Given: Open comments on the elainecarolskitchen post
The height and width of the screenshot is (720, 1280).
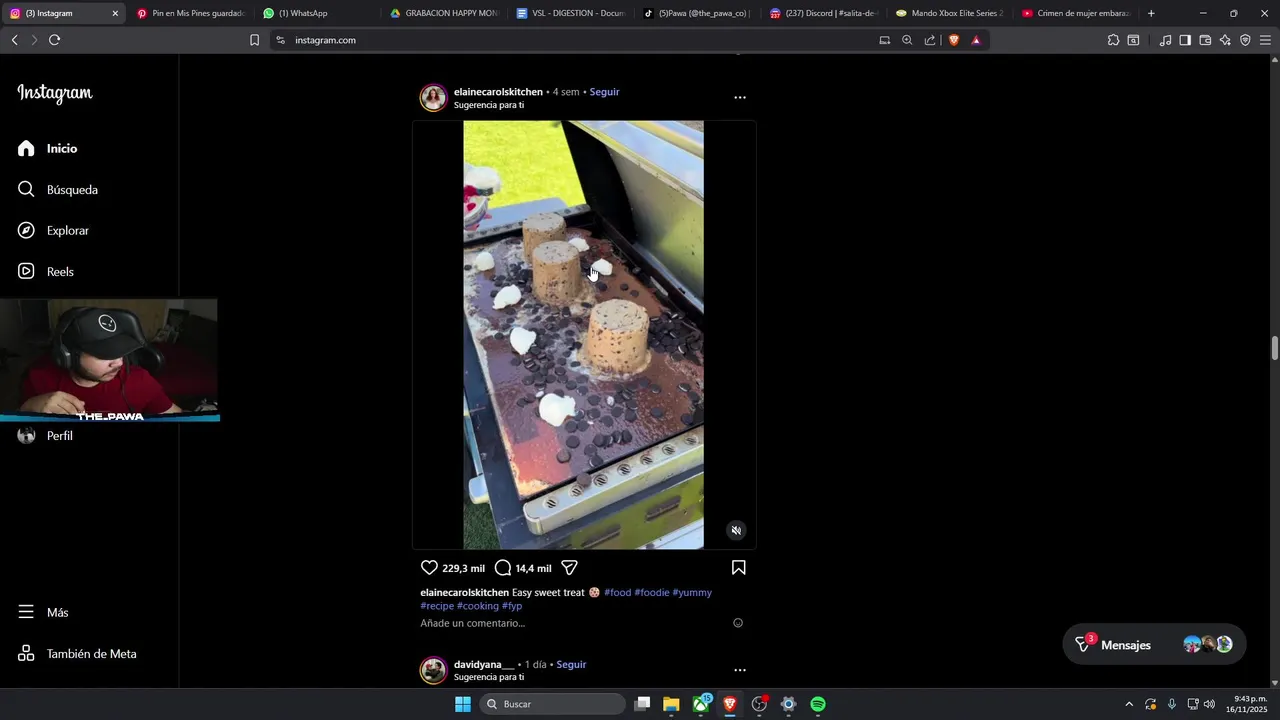Looking at the screenshot, I should (503, 567).
